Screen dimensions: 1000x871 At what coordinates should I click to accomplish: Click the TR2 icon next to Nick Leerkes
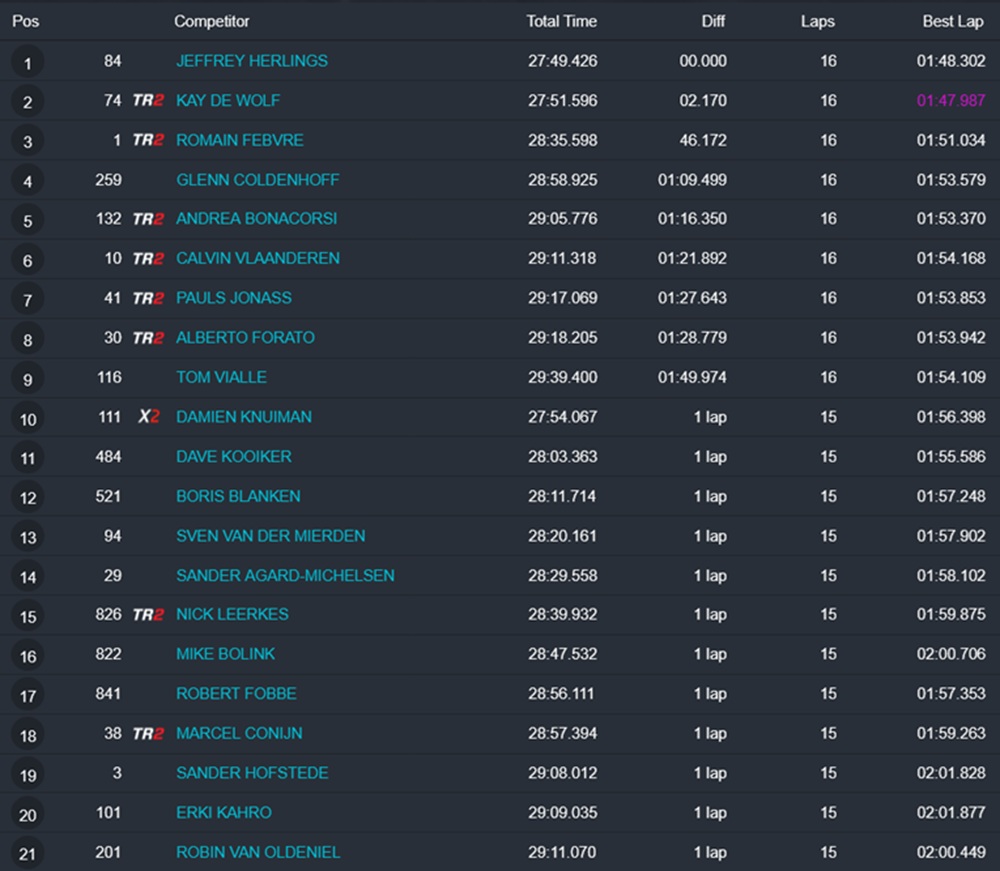pyautogui.click(x=148, y=615)
